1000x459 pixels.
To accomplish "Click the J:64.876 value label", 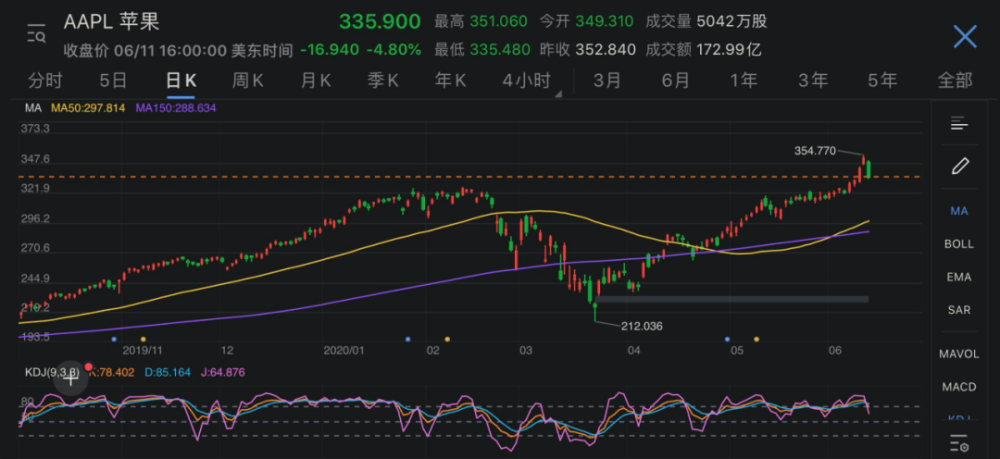I will [x=223, y=372].
